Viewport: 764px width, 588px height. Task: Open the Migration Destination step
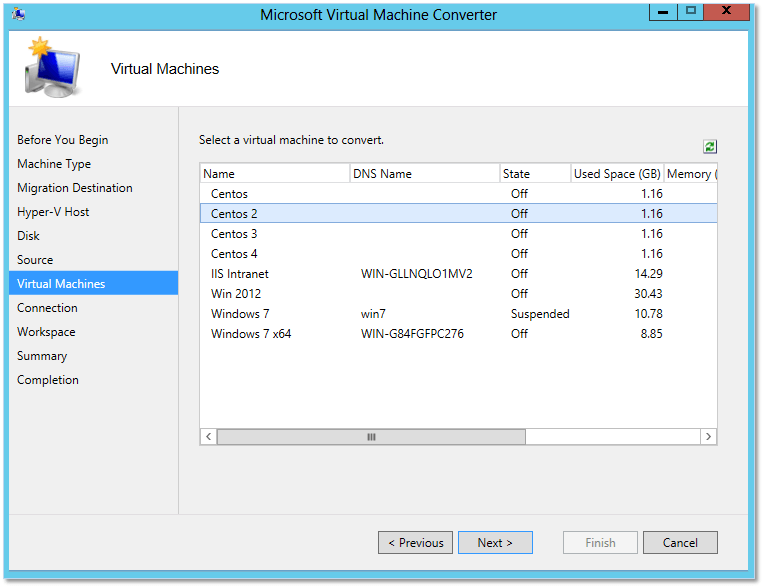(x=75, y=188)
